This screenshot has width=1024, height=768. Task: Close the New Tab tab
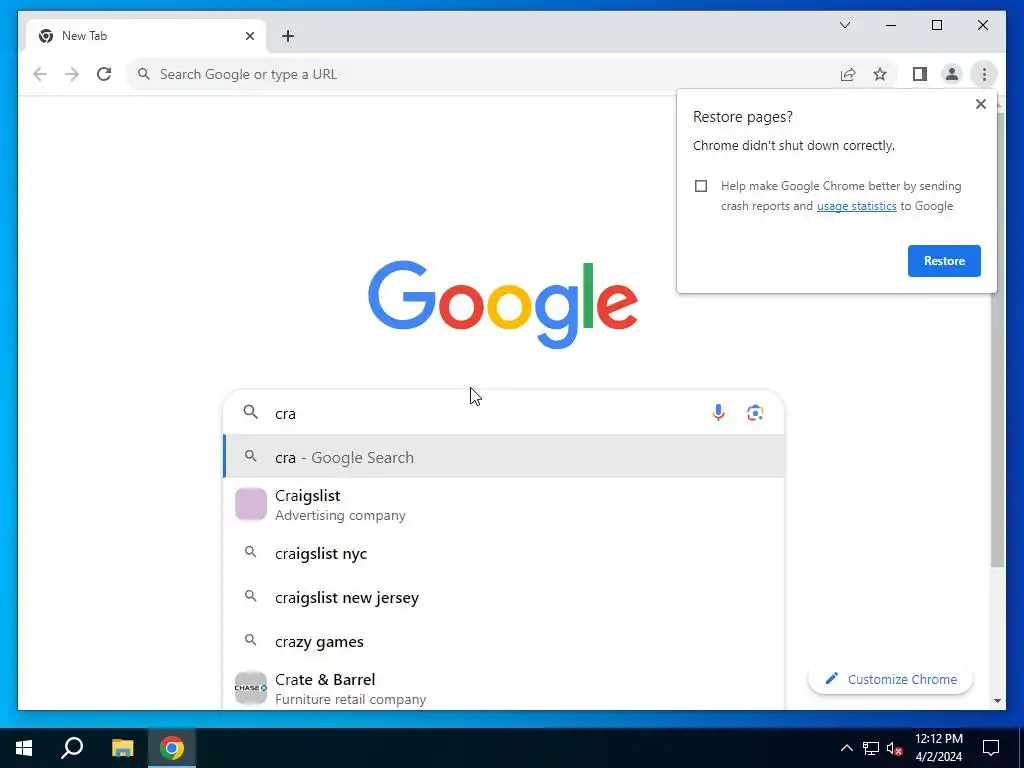point(249,36)
